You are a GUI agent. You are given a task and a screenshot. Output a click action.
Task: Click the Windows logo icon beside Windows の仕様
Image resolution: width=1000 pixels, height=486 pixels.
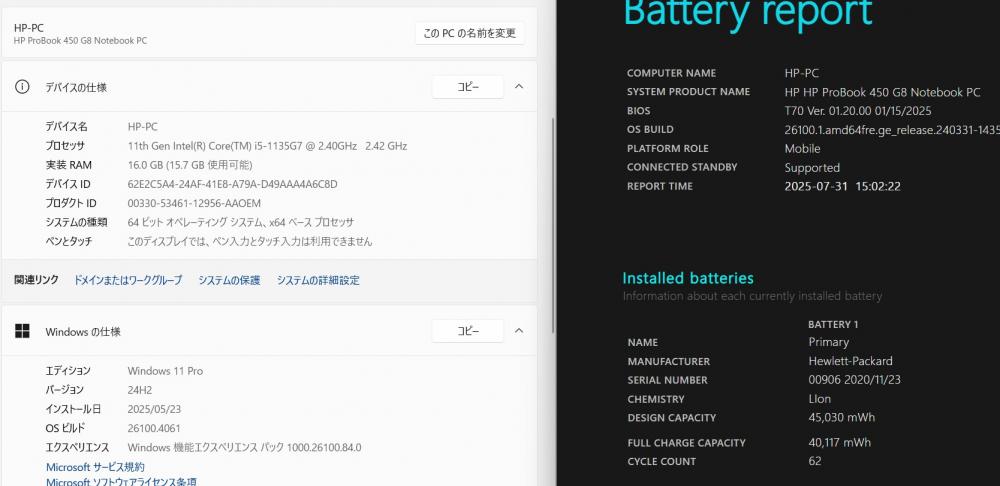click(x=22, y=331)
